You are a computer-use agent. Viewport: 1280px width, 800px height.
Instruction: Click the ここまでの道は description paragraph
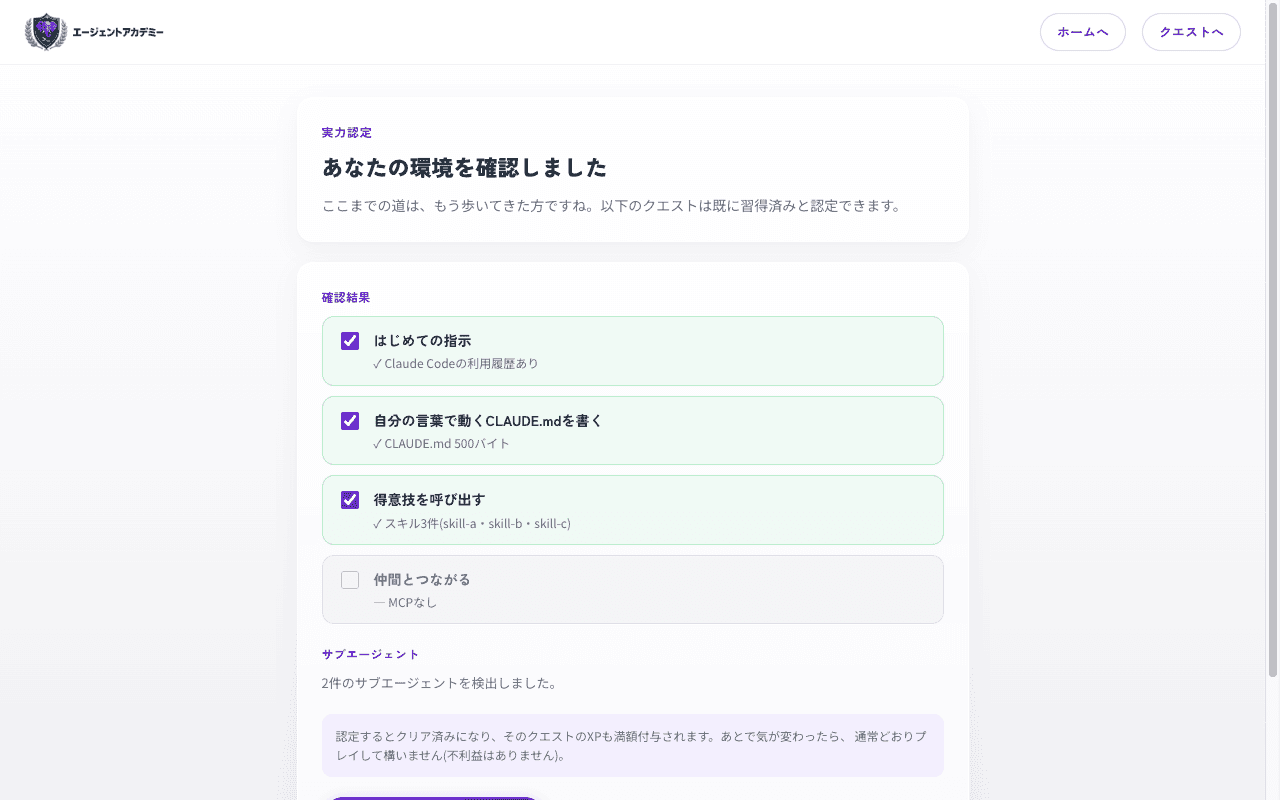[x=612, y=206]
